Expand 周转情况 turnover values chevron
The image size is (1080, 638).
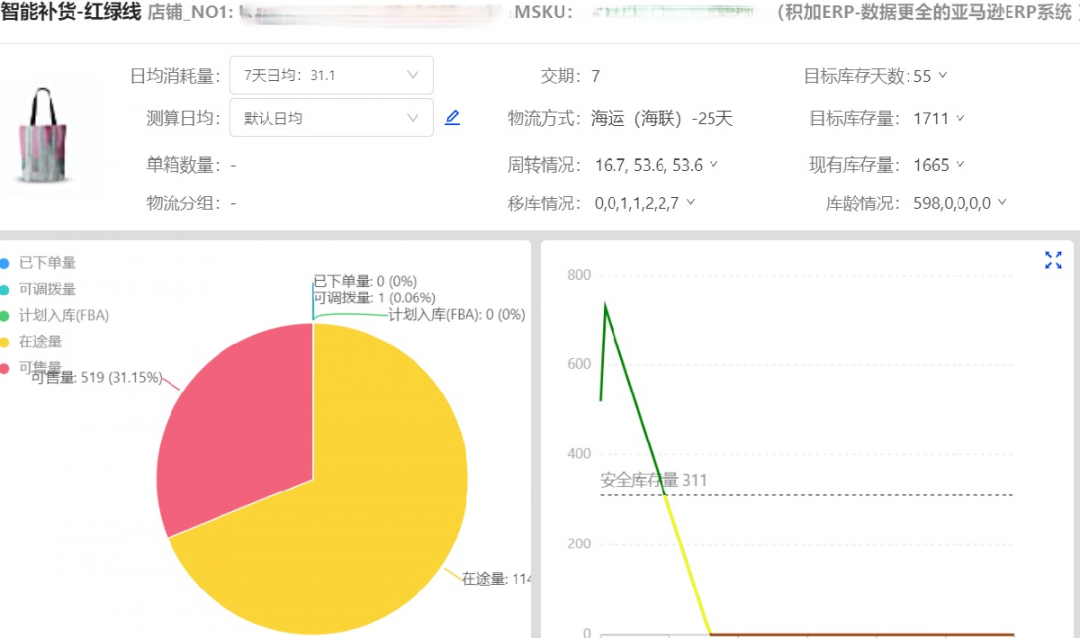tap(714, 165)
